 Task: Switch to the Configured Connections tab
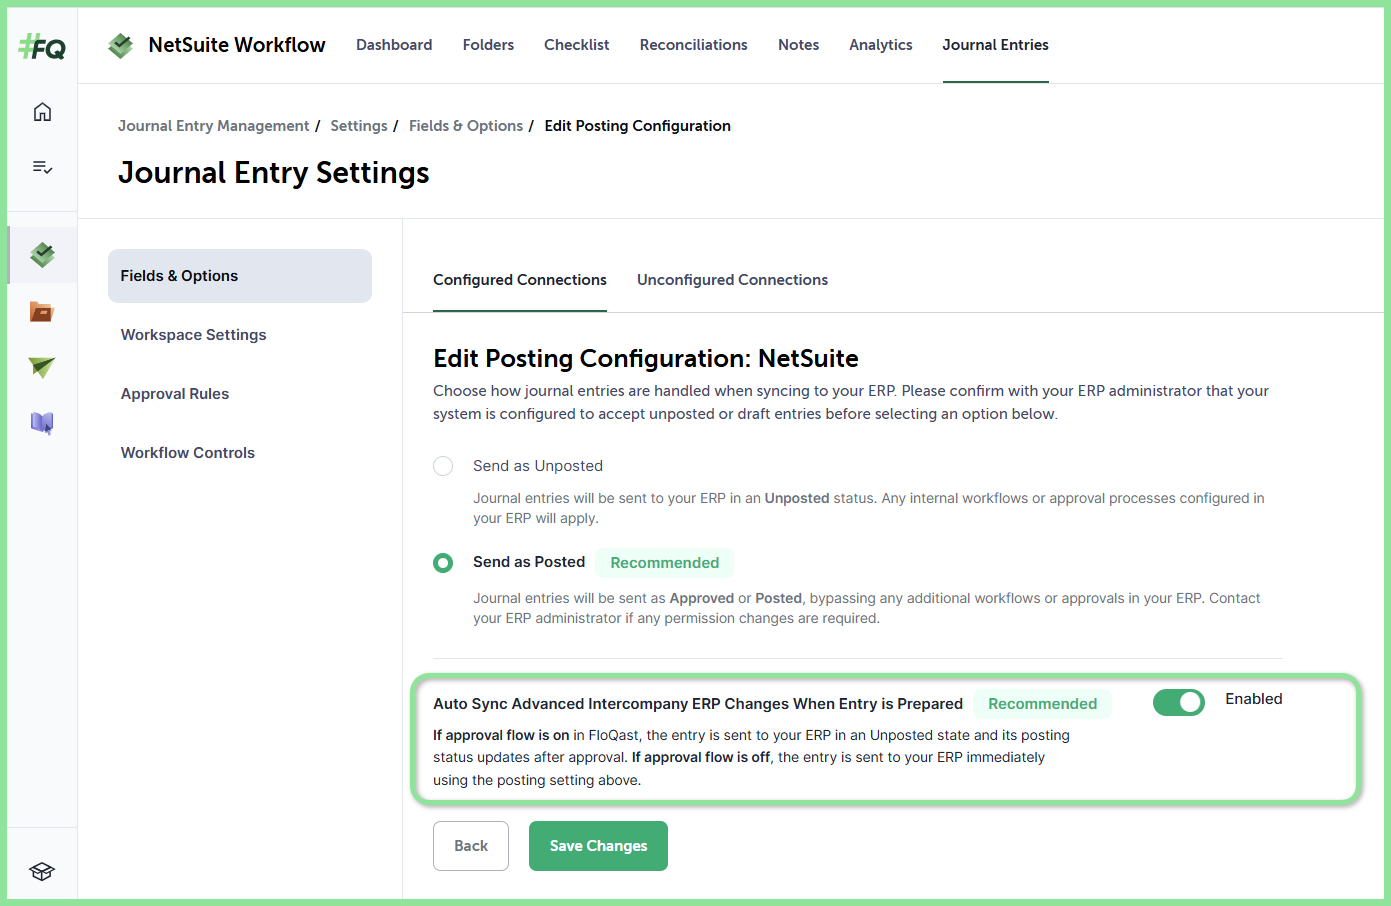point(520,280)
